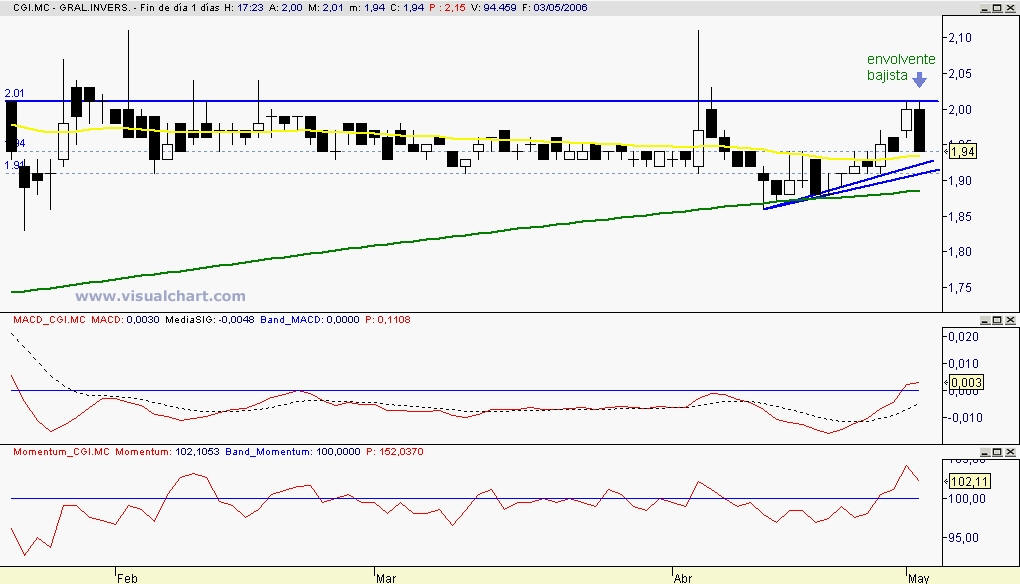Screen dimensions: 1020x584
Task: Click the 1,94 current price label
Action: 961,151
